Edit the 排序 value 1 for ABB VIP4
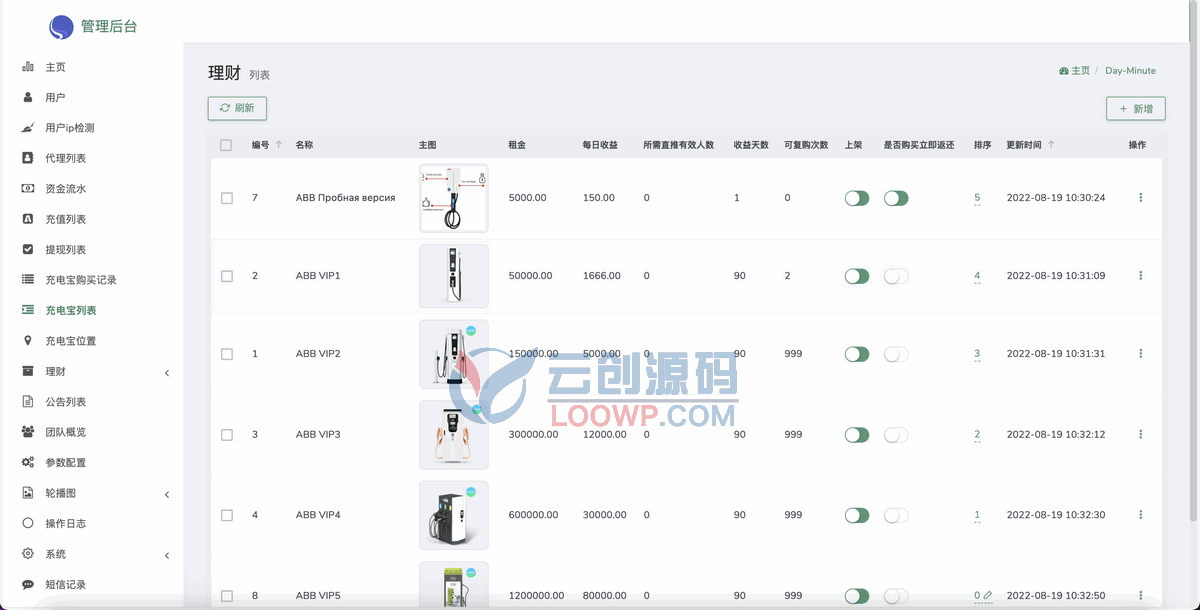 [x=977, y=515]
